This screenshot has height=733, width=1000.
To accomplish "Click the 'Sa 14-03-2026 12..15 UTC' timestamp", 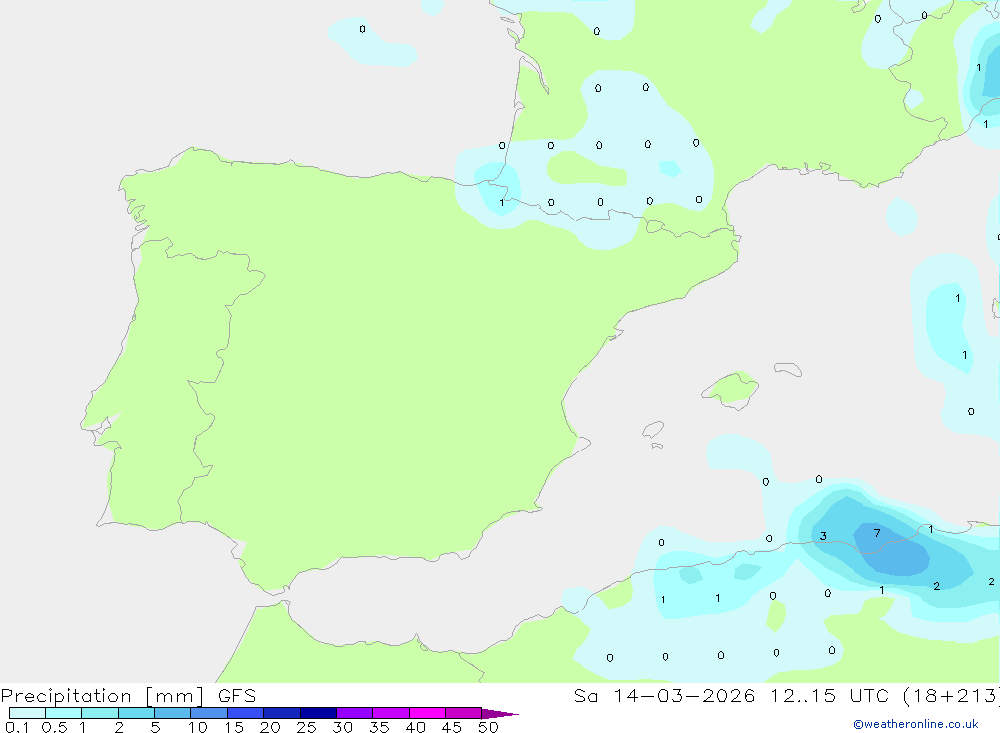I will point(732,695).
